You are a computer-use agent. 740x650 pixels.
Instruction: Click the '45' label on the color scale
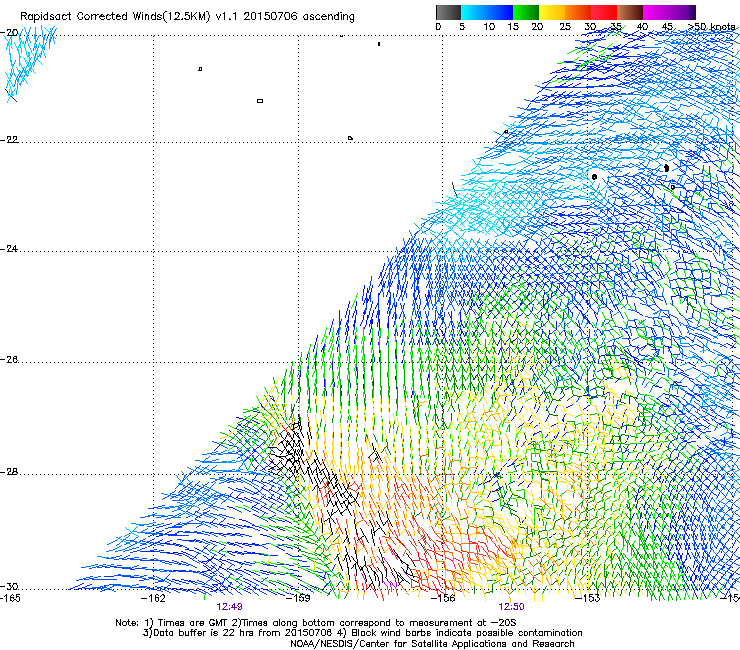[x=667, y=27]
